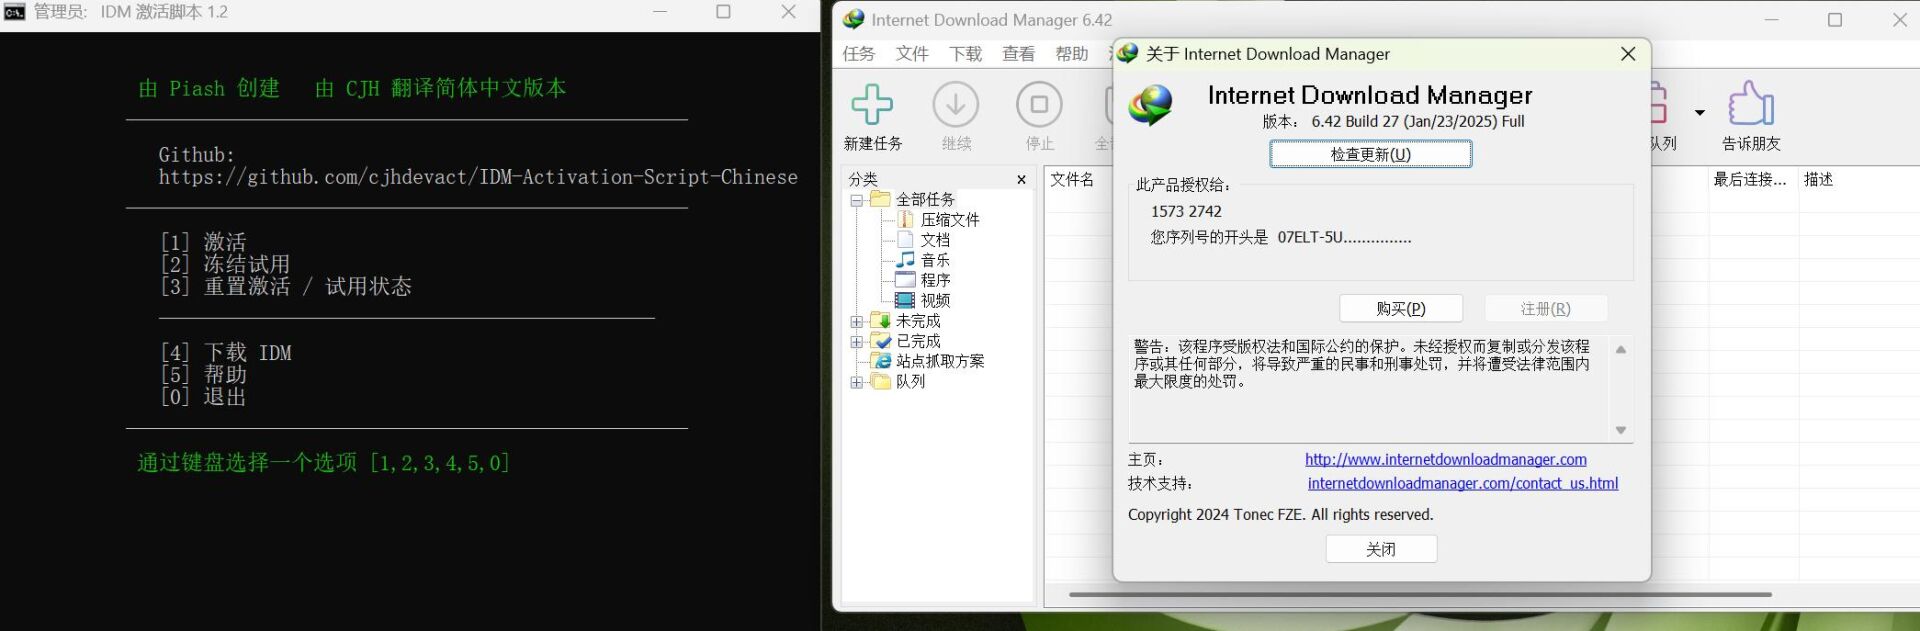Click the Resume (继续) download arrow icon
This screenshot has width=1920, height=631.
(955, 105)
